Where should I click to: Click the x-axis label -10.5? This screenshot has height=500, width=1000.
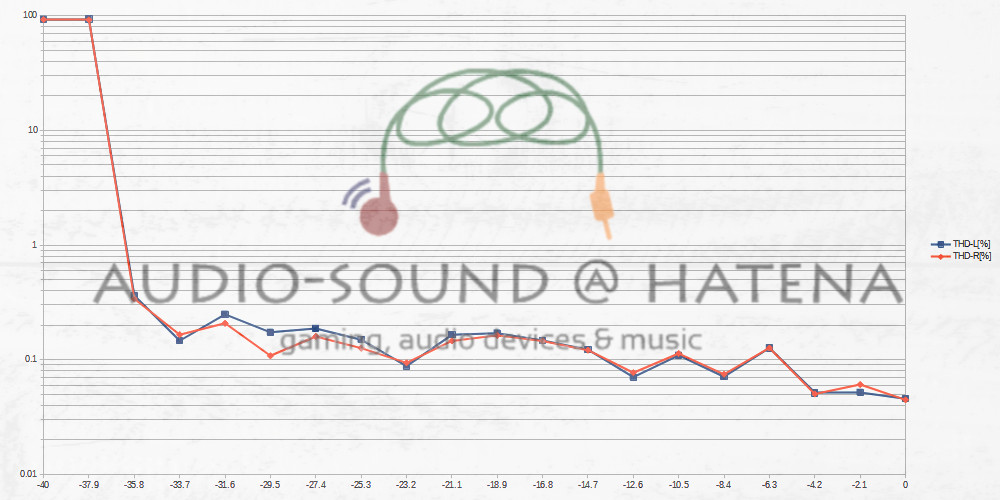tap(679, 485)
